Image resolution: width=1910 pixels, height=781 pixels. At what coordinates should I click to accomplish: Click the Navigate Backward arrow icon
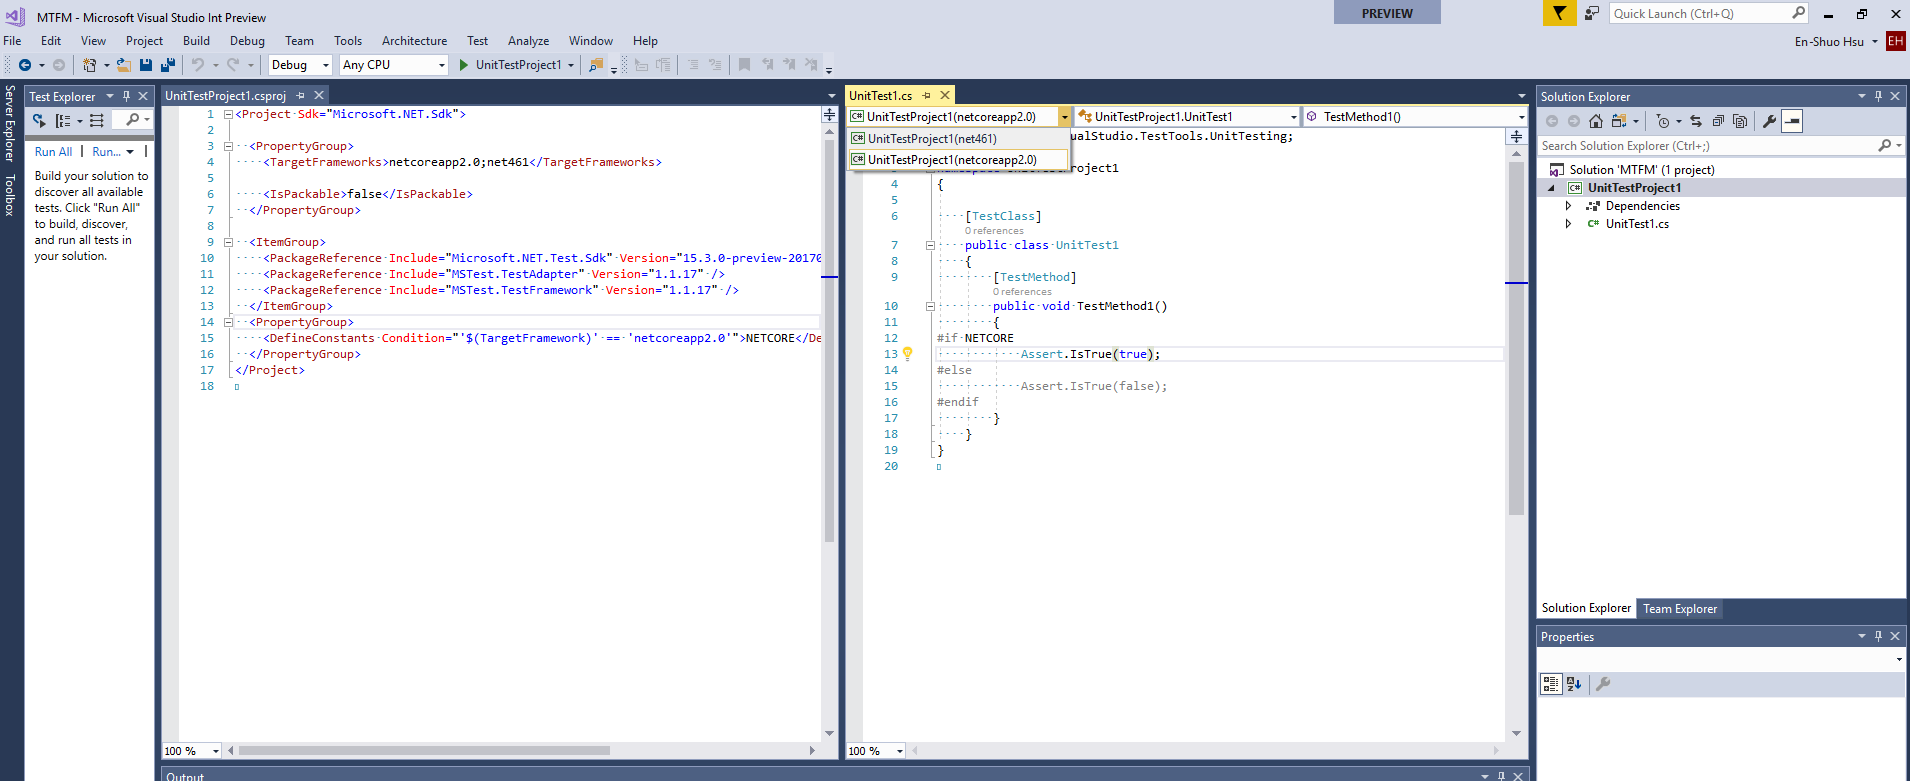coord(25,65)
